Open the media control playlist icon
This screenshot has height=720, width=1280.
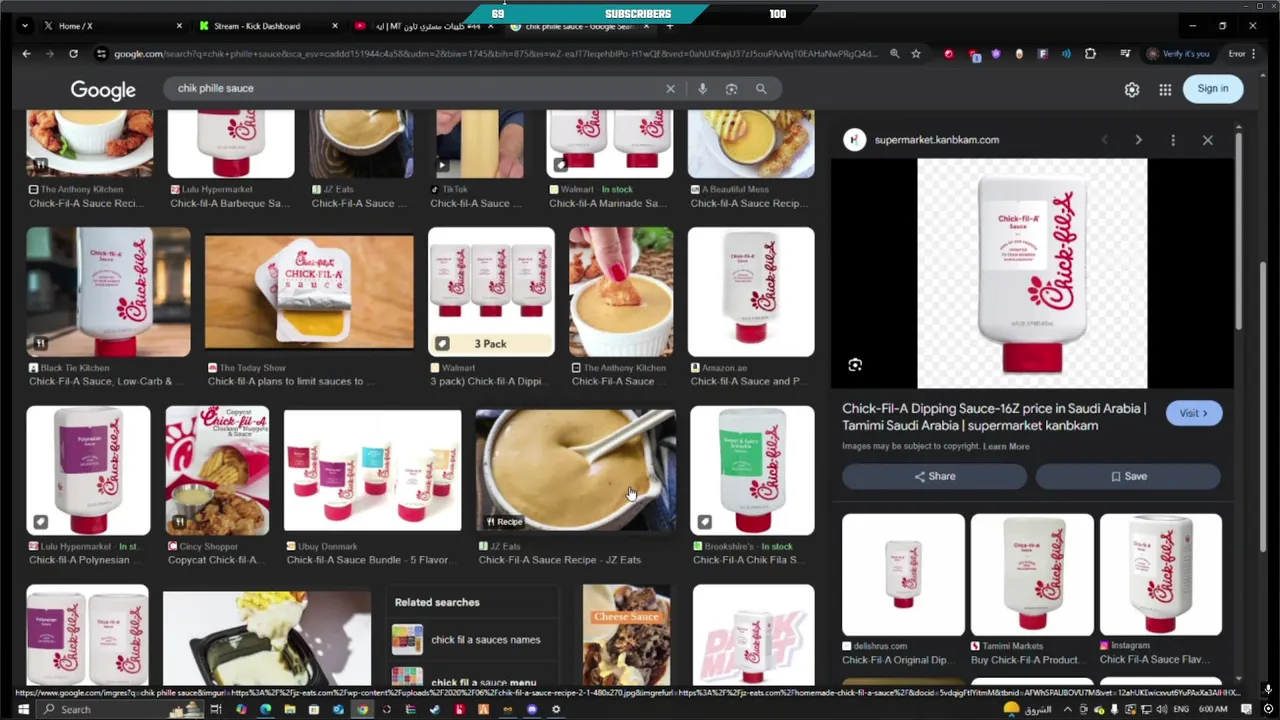(x=1125, y=54)
